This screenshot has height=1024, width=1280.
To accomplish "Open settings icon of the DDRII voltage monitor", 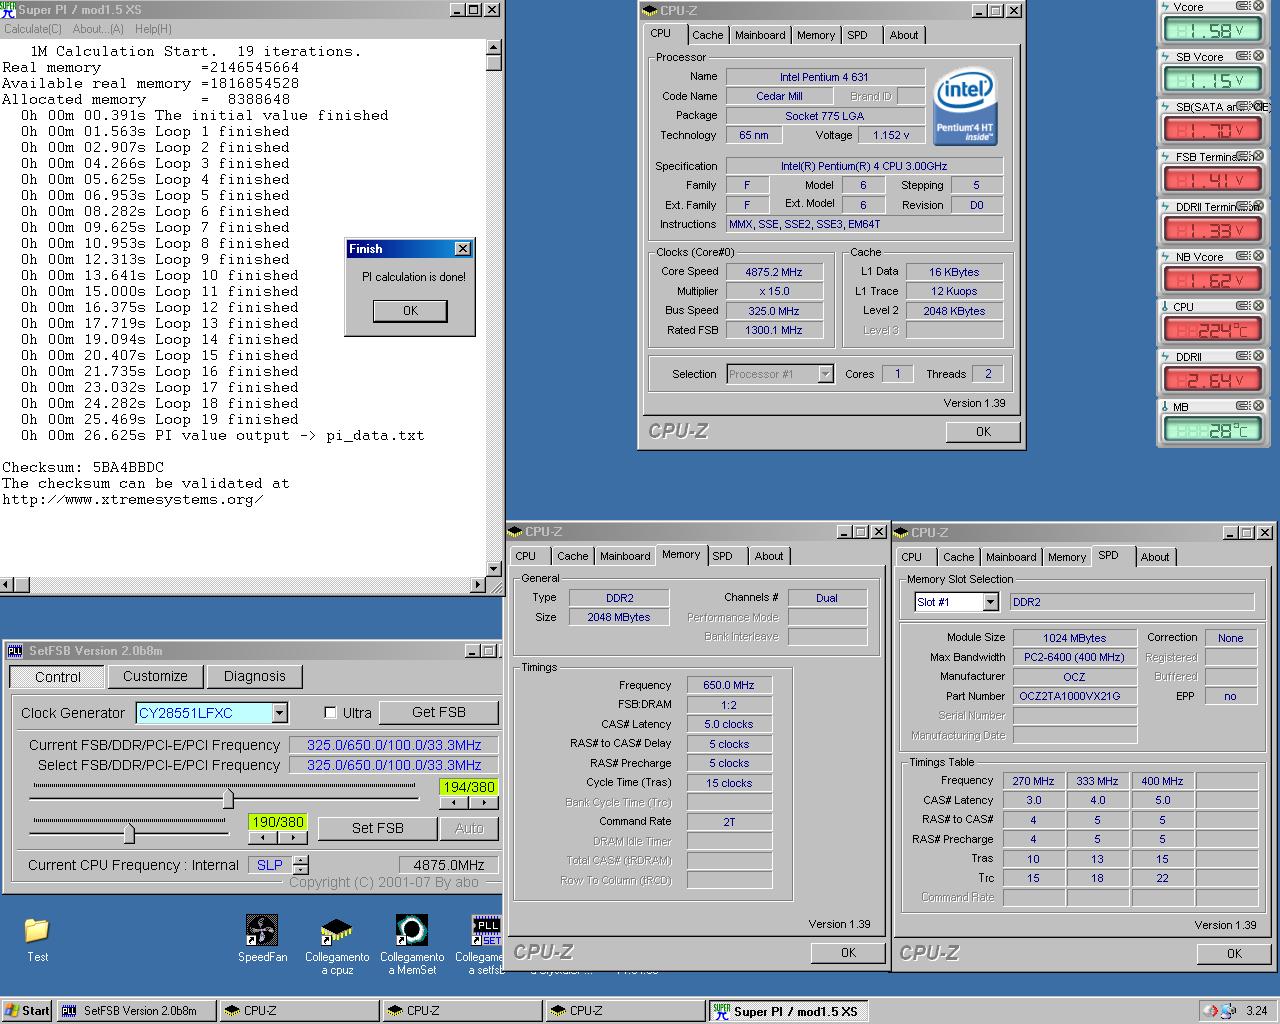I will [x=1243, y=356].
